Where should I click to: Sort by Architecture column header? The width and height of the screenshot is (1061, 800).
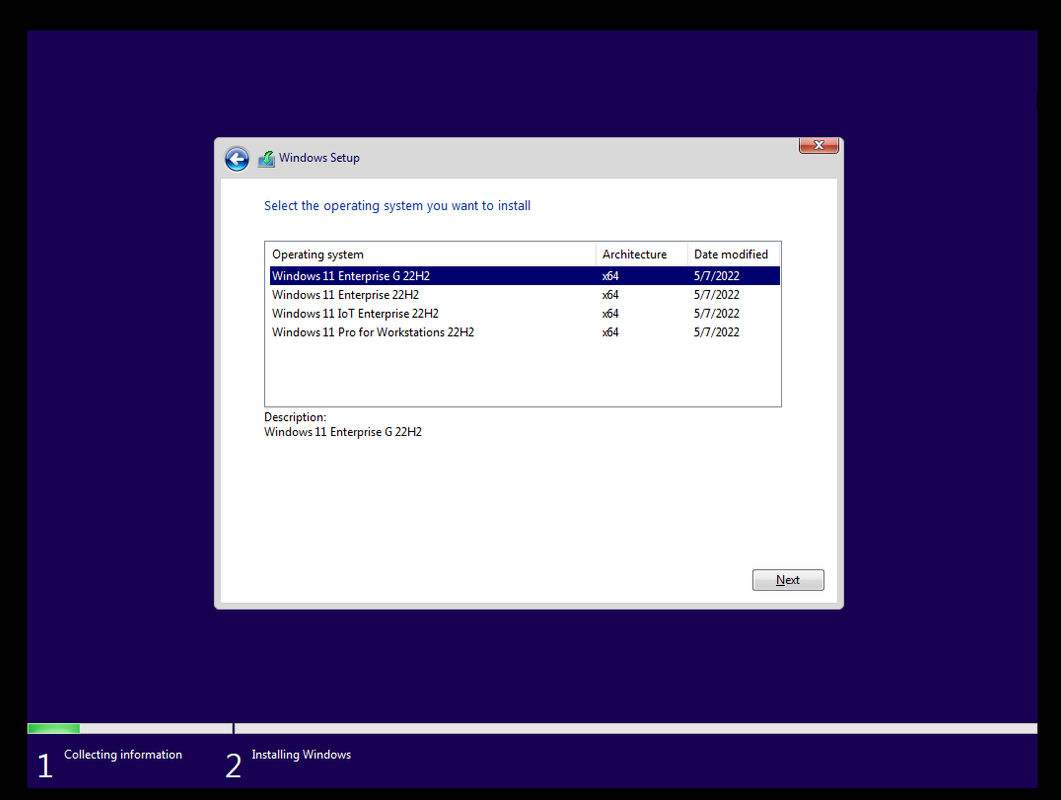point(641,254)
